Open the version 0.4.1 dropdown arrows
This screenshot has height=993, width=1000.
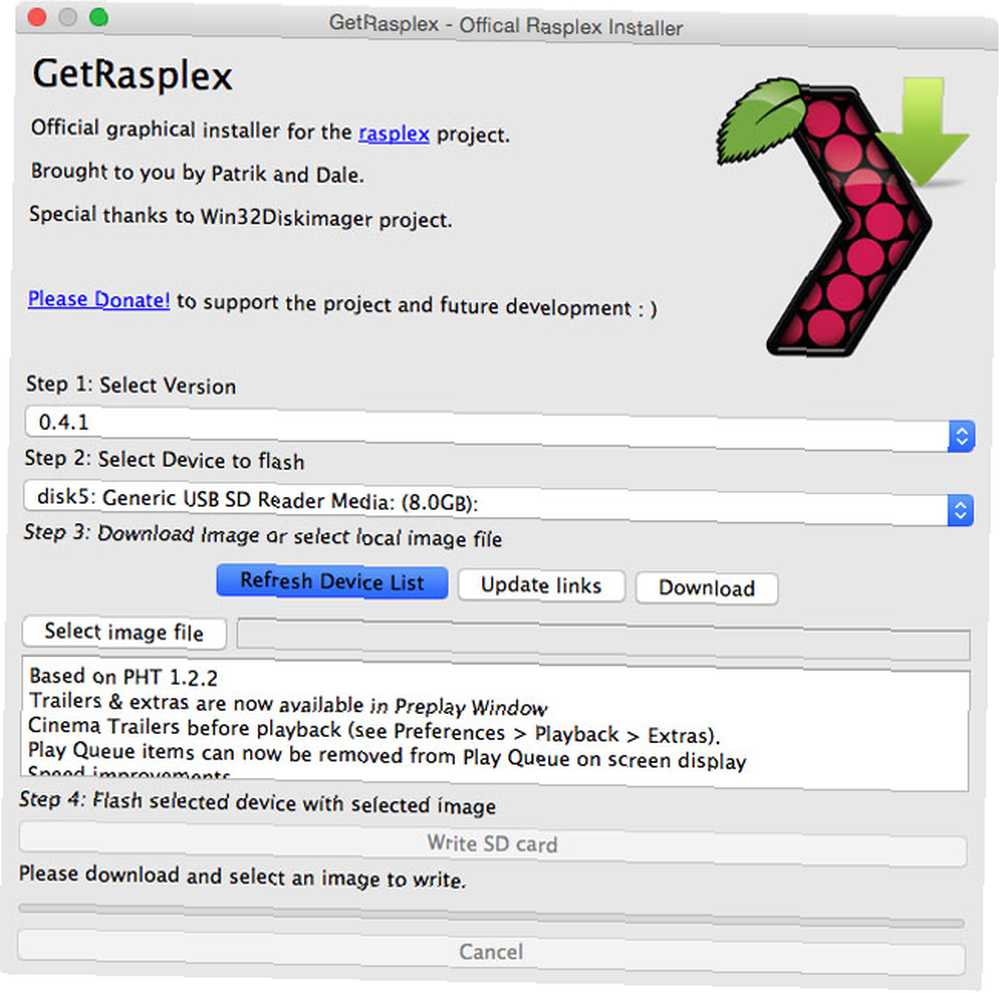click(962, 436)
